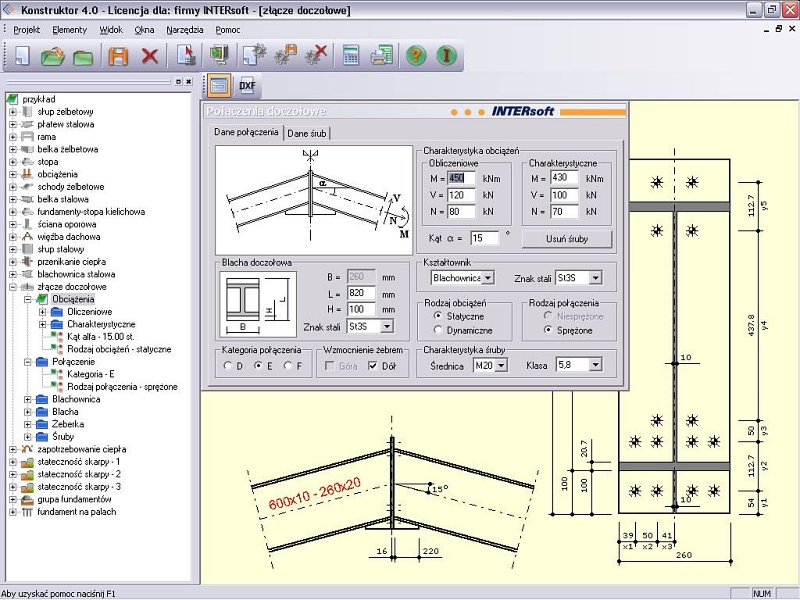Open the Okna menu

[x=144, y=30]
